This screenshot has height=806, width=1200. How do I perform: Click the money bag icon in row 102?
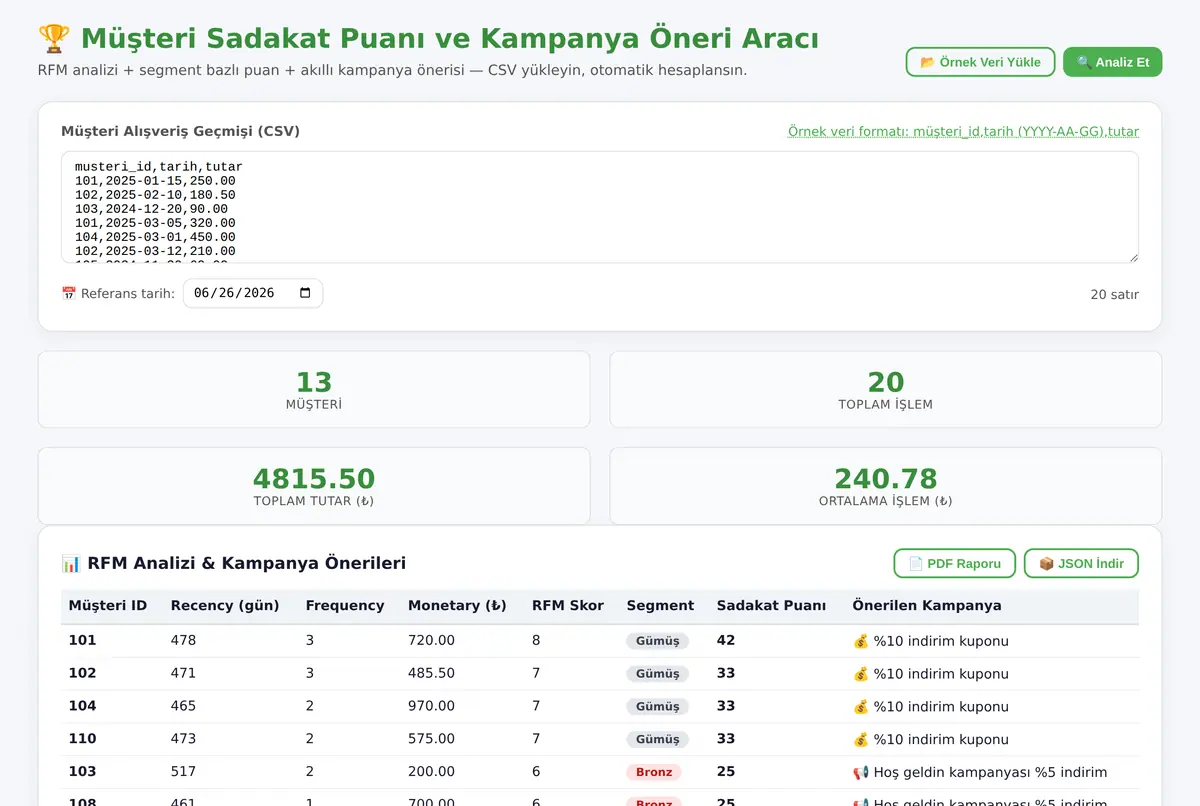pyautogui.click(x=861, y=674)
